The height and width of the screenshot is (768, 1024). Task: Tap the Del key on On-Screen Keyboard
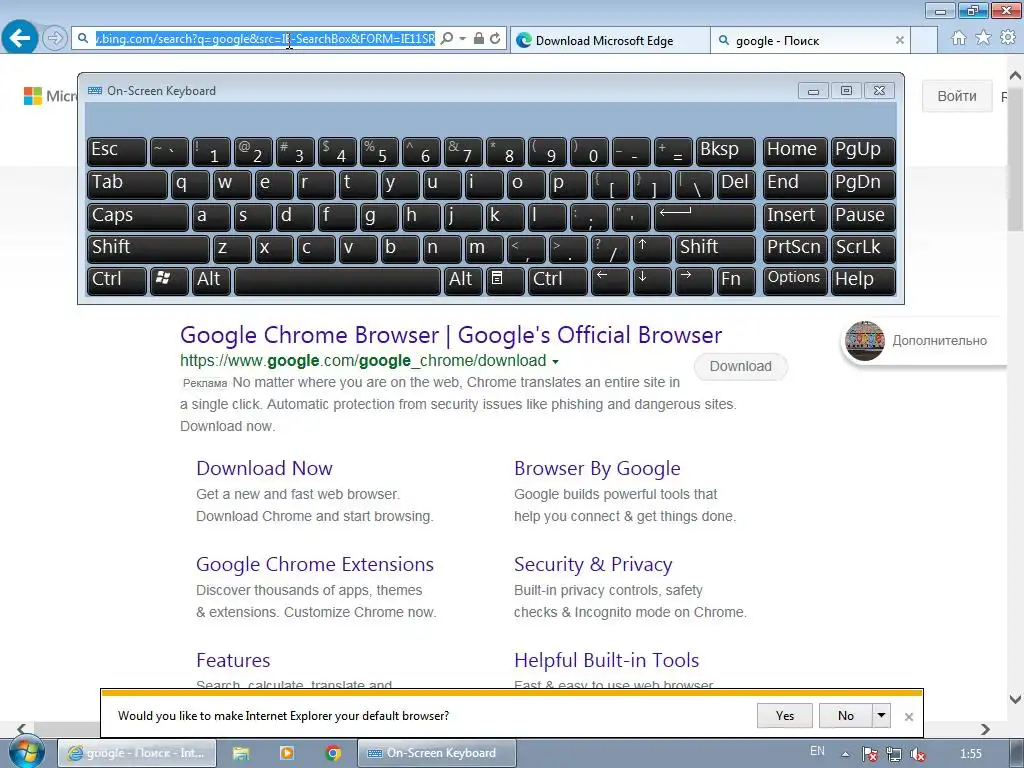click(736, 184)
